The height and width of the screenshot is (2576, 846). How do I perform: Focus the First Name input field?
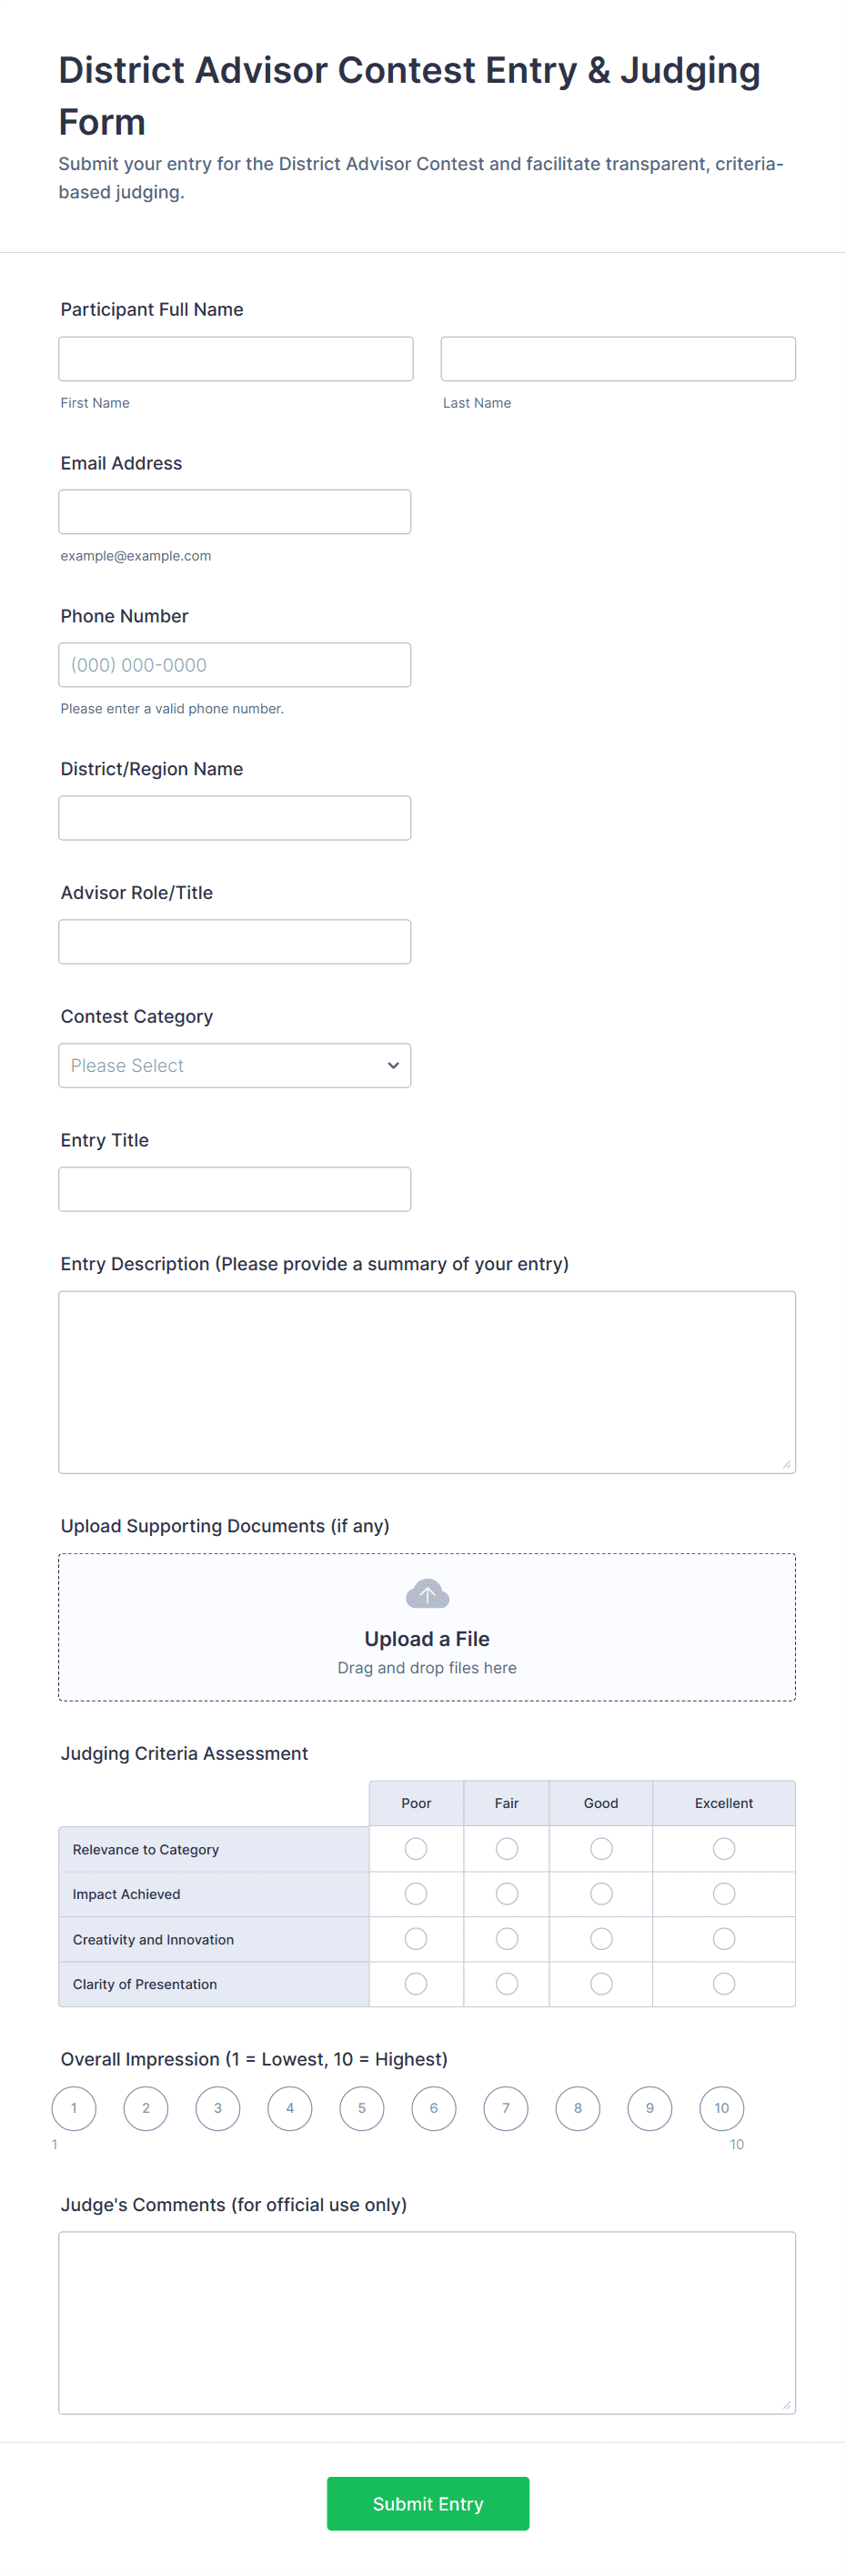[x=235, y=359]
